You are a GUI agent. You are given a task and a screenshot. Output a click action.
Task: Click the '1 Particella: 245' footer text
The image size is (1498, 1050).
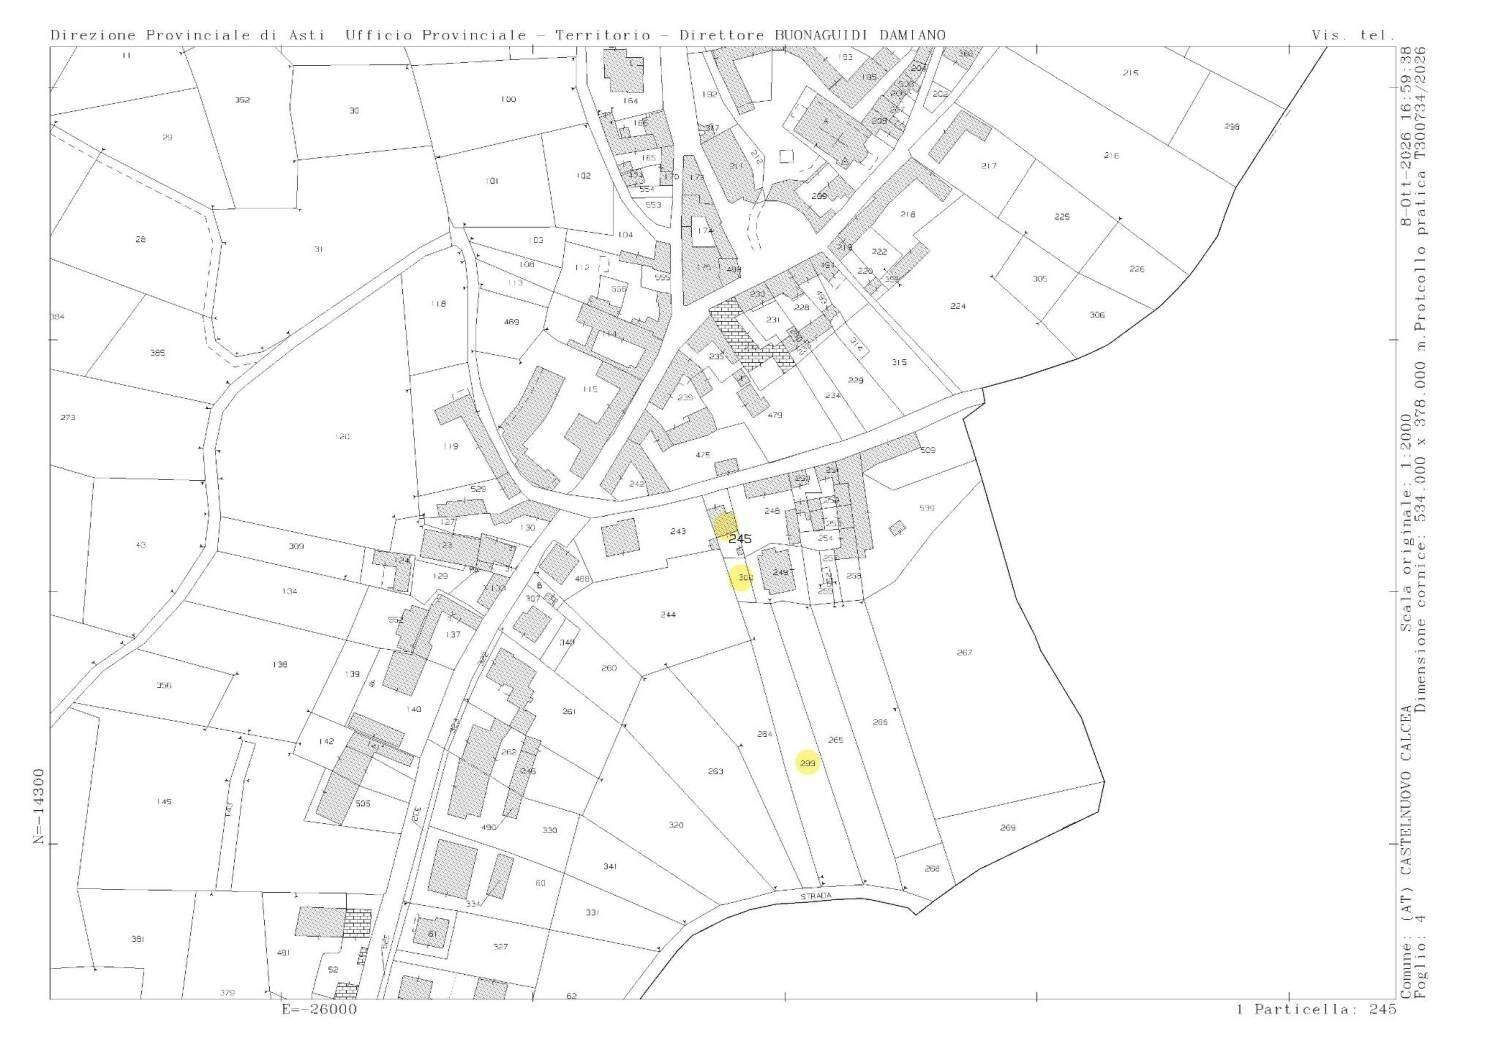1315,1009
